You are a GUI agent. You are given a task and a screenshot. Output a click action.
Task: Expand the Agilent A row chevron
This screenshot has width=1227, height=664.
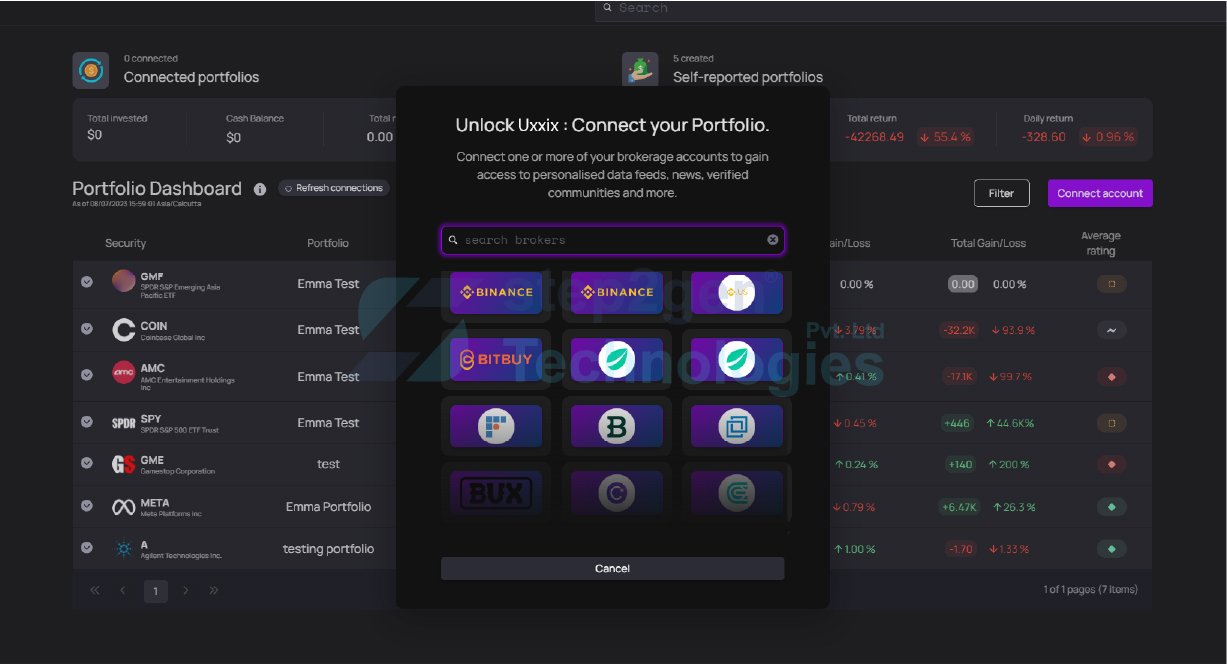click(x=87, y=548)
